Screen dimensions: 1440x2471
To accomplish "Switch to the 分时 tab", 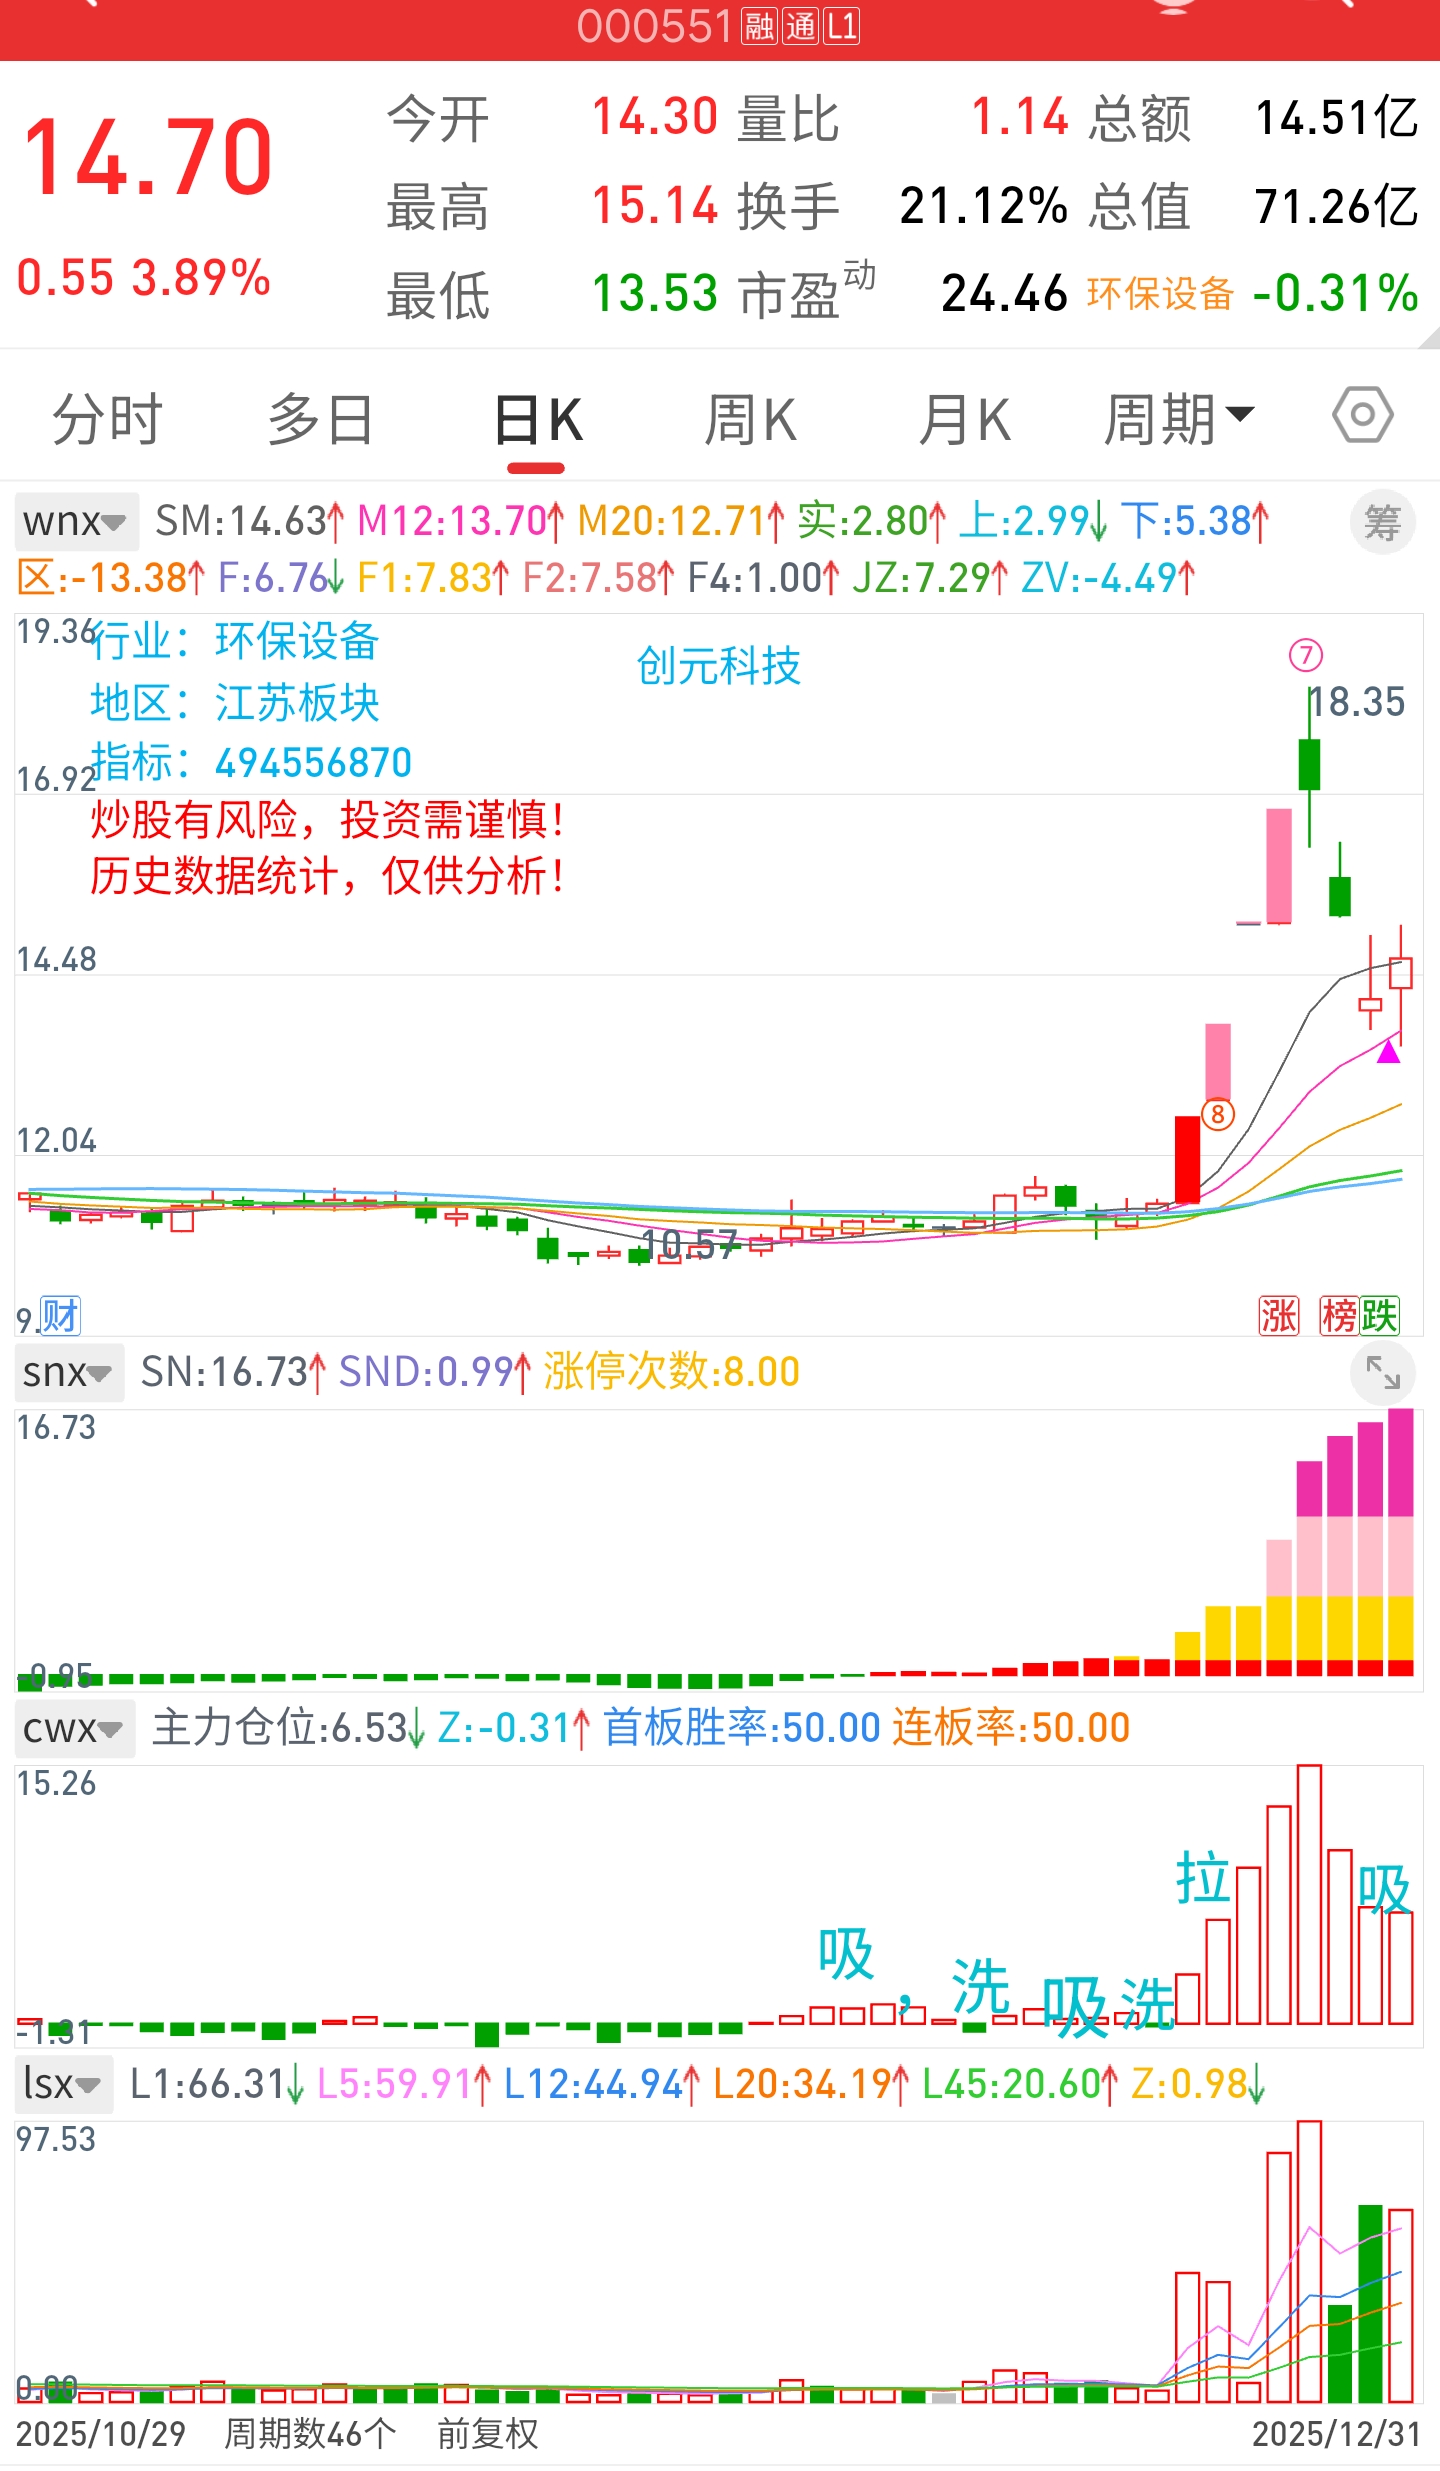I will [x=108, y=419].
